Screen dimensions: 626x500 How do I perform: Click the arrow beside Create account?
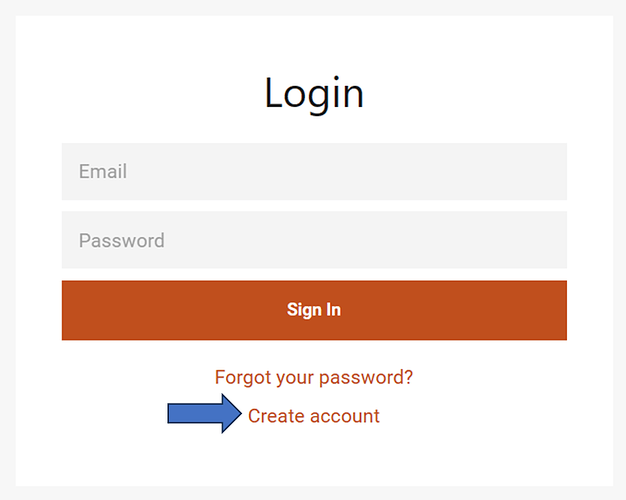[x=204, y=414]
